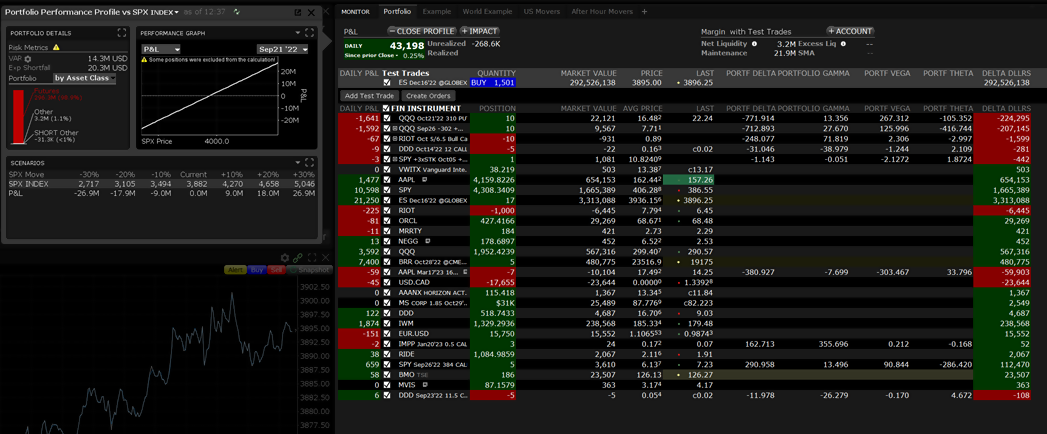Maximize the Portfolio Details panel

[122, 33]
